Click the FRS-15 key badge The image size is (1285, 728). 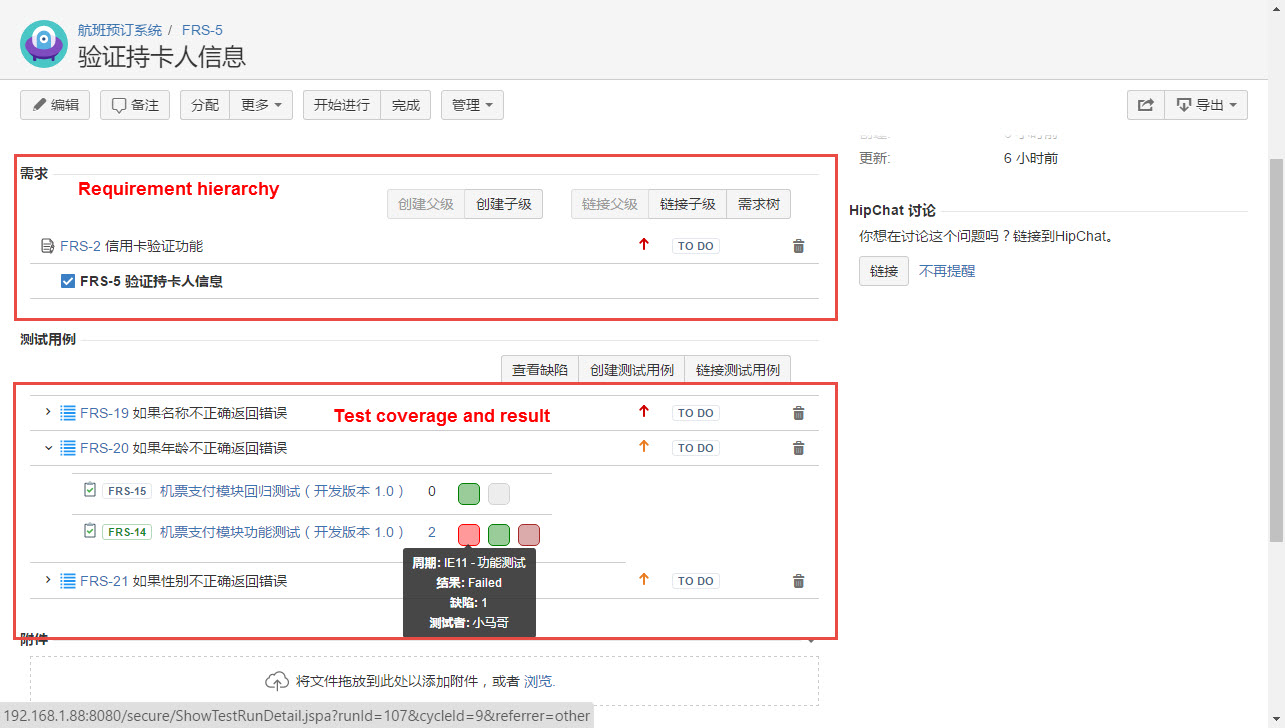[x=127, y=491]
